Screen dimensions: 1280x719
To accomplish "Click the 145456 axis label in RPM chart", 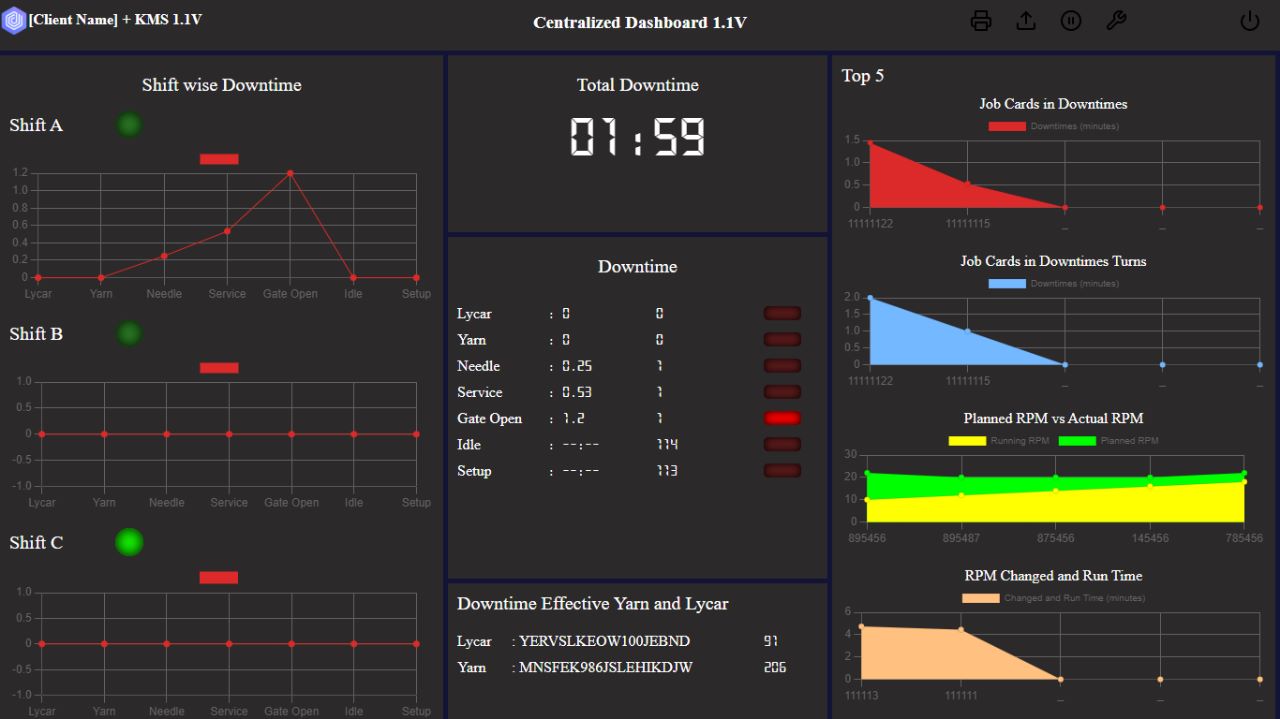I will click(1150, 538).
